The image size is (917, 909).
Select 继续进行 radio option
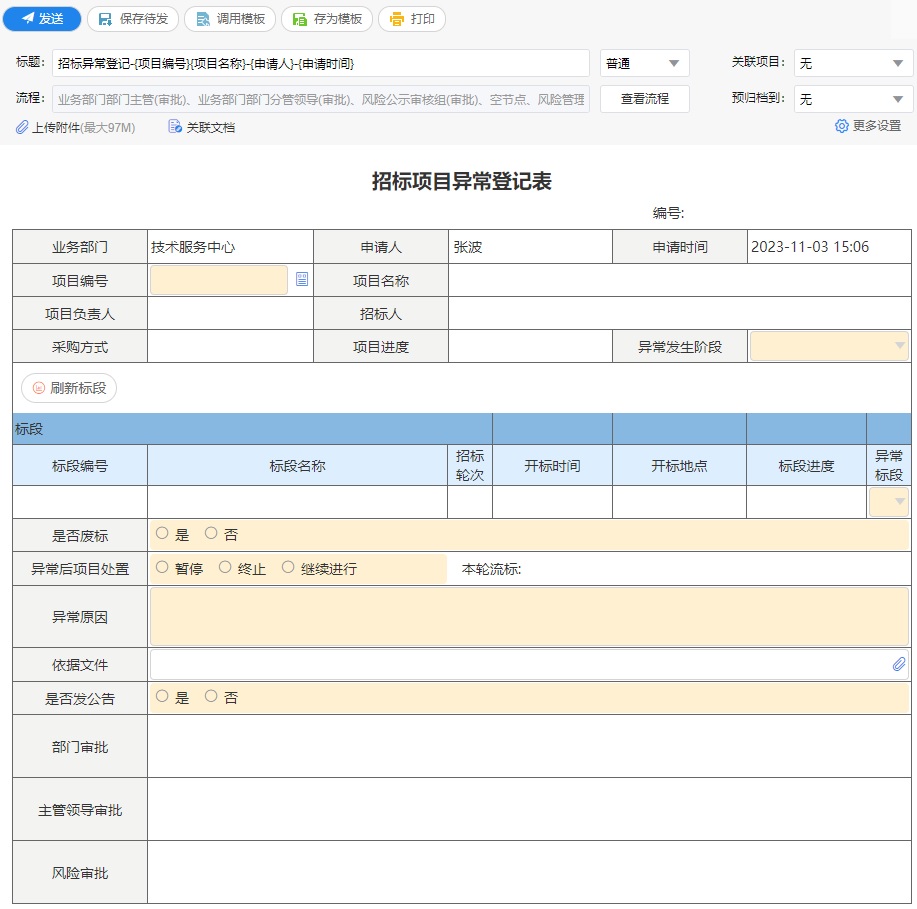click(x=288, y=567)
